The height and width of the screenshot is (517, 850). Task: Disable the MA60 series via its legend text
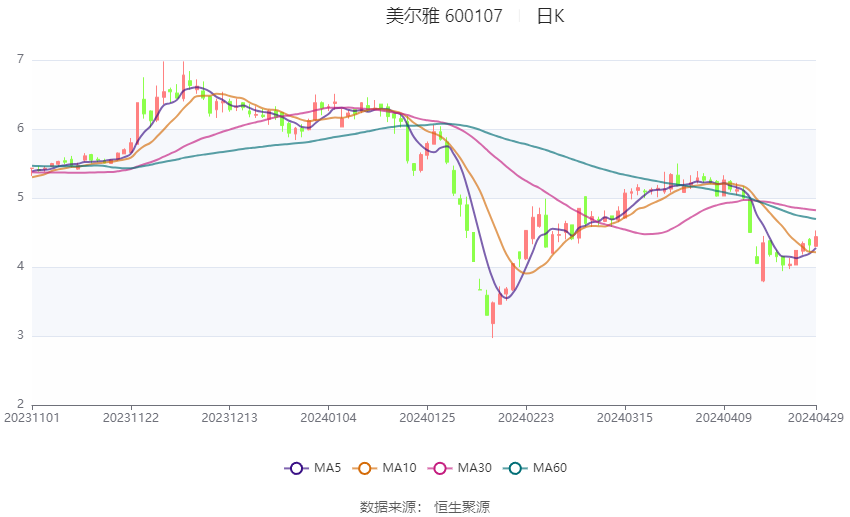click(x=550, y=468)
